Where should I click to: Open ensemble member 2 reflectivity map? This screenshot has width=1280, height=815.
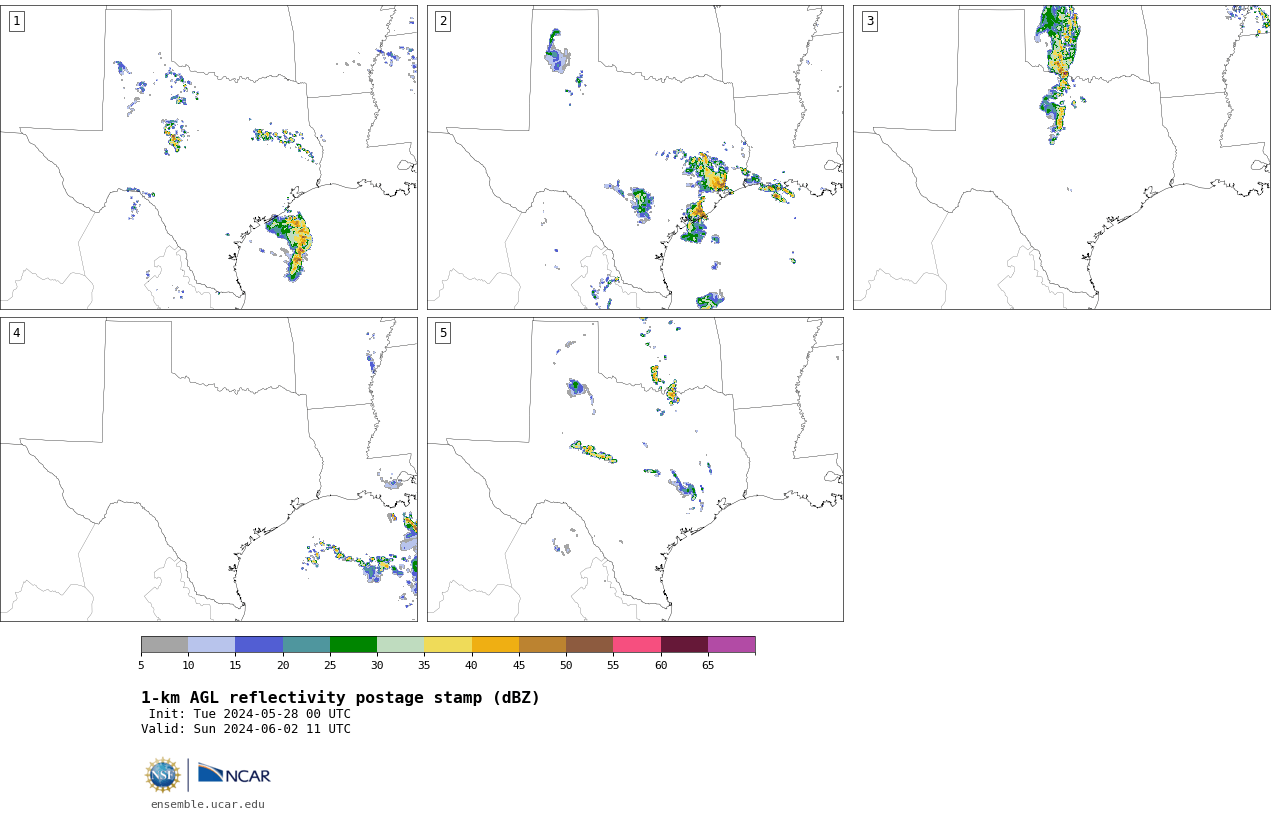[635, 157]
